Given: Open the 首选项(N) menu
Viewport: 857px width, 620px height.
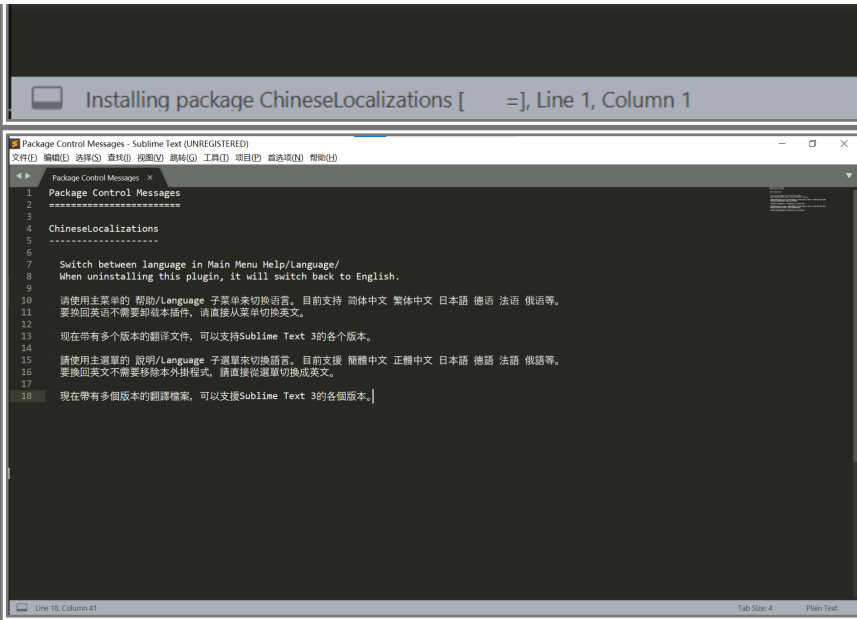Looking at the screenshot, I should pos(285,157).
